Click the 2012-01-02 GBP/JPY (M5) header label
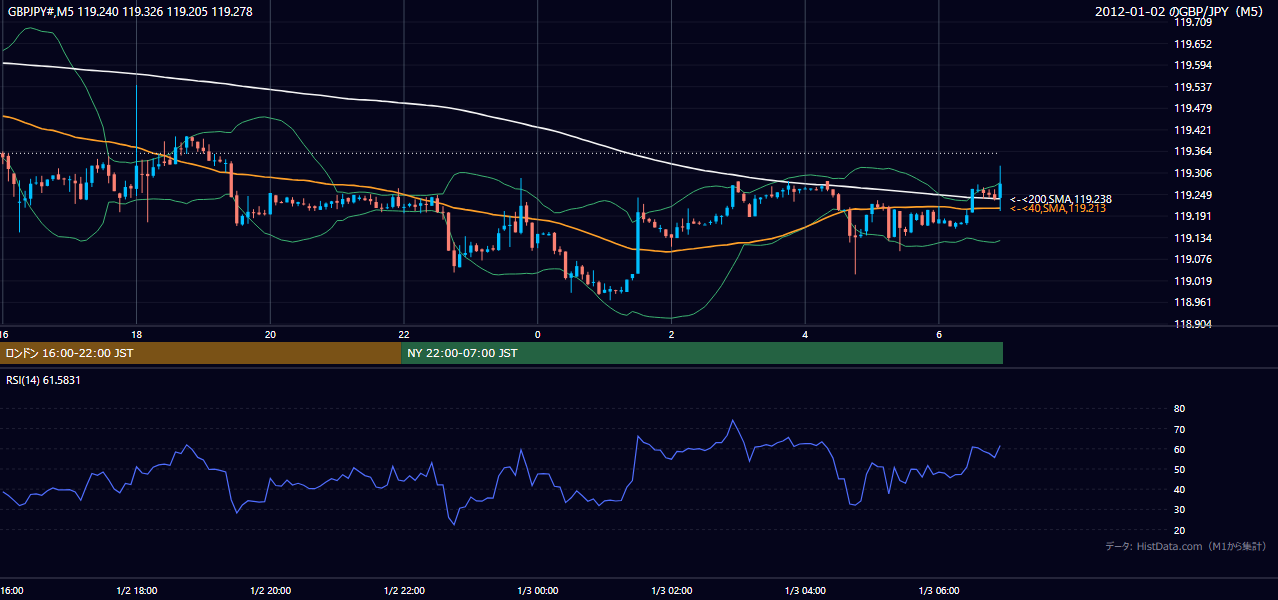Image resolution: width=1278 pixels, height=600 pixels. point(1181,11)
